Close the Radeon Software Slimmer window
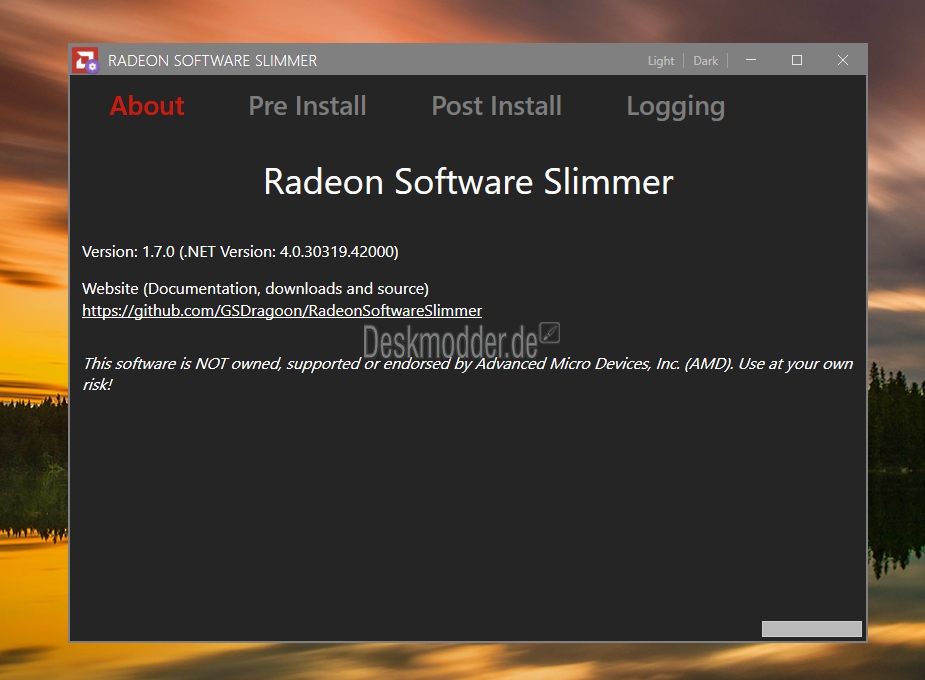This screenshot has width=925, height=680. pos(843,60)
